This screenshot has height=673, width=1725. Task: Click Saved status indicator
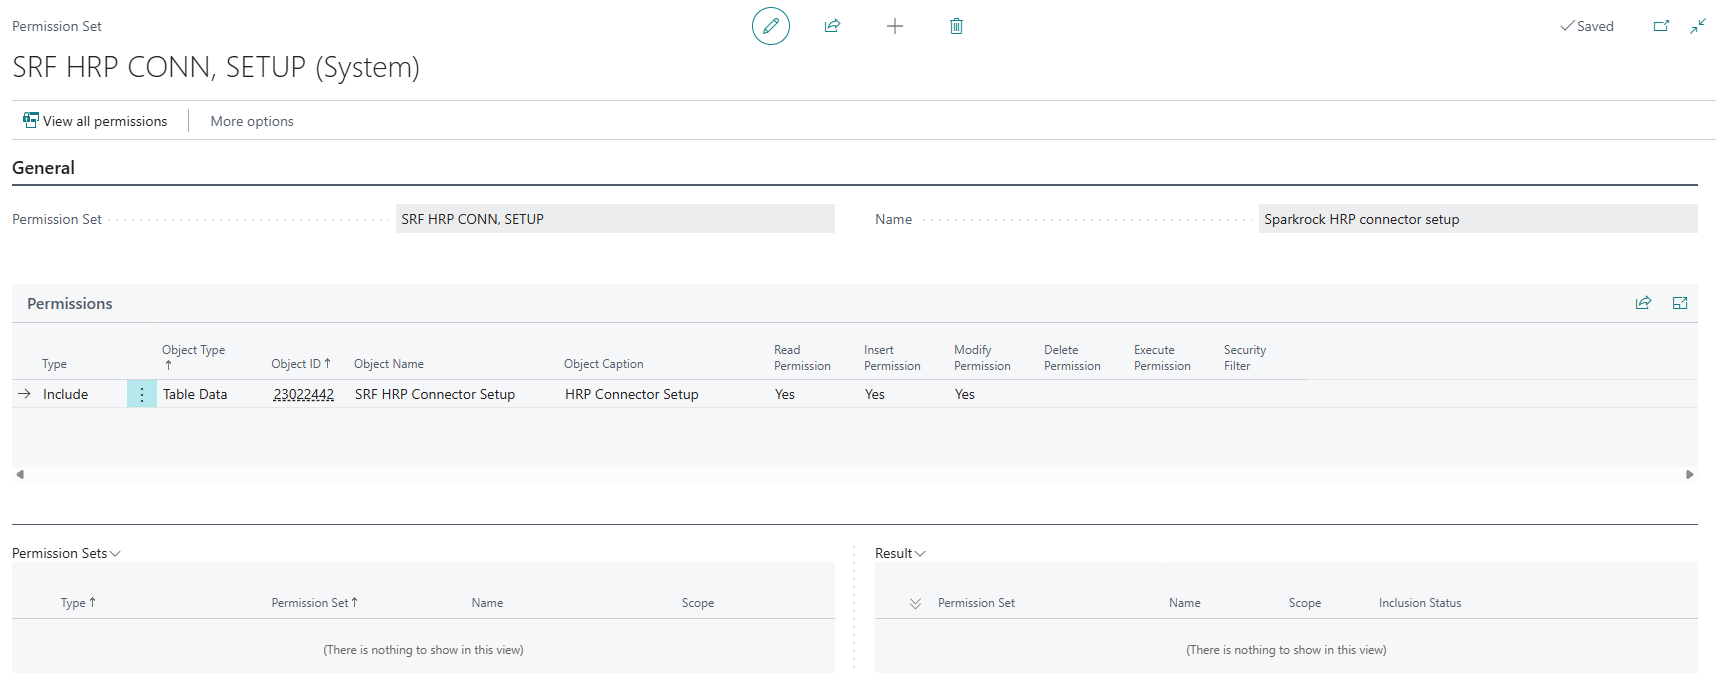(x=1587, y=26)
